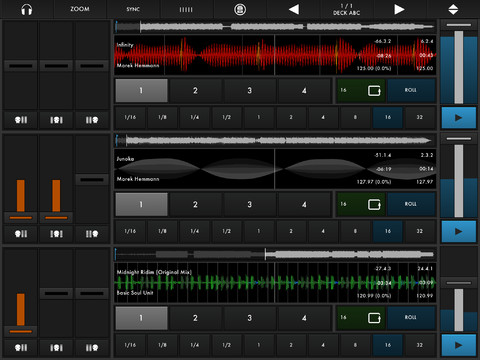480x360 pixels.
Task: Click the Junoka gray scrolling waveform
Action: [275, 169]
